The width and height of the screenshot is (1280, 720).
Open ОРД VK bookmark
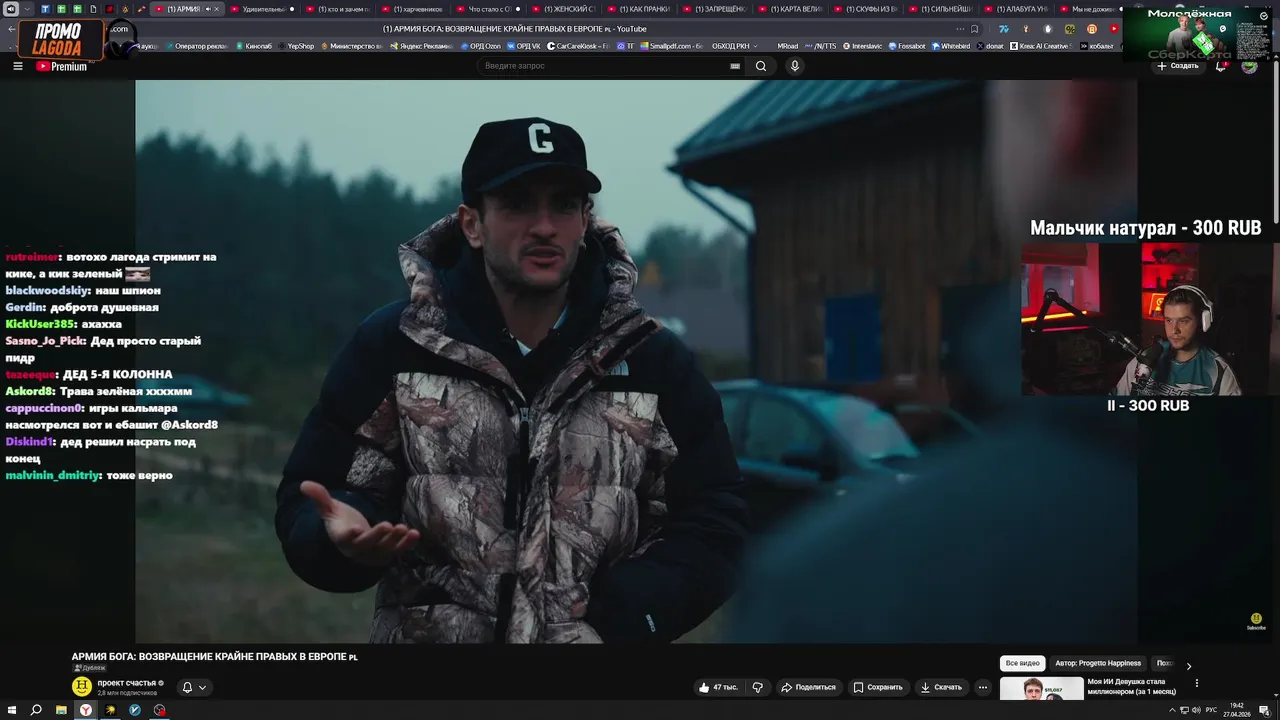(524, 46)
